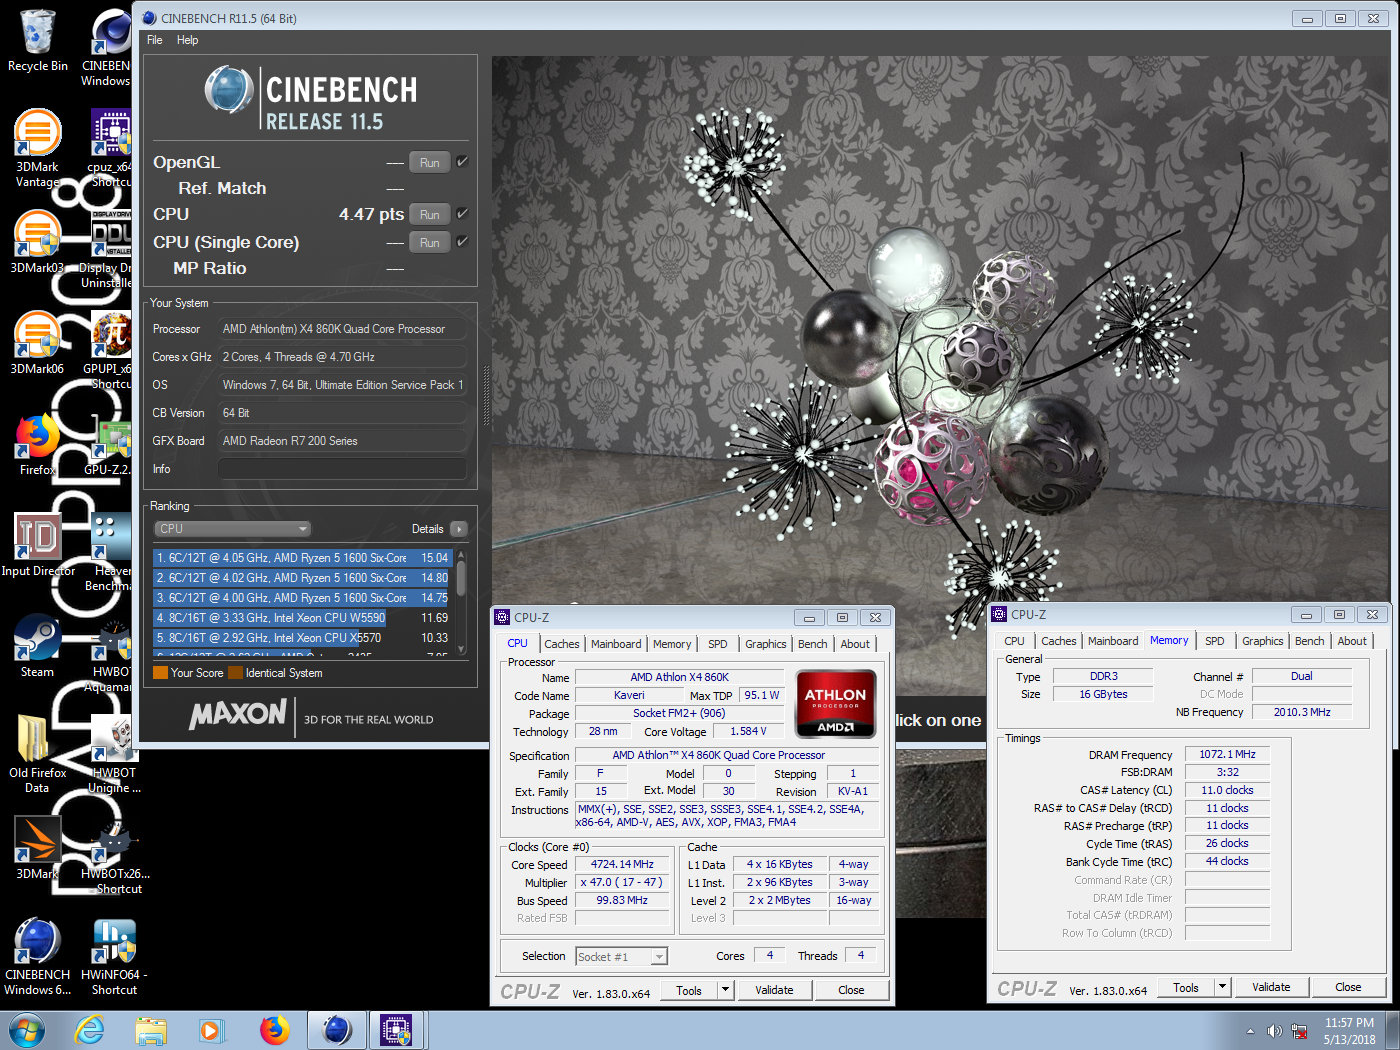
Task: Toggle OpenGL test checkbox
Action: click(x=462, y=161)
